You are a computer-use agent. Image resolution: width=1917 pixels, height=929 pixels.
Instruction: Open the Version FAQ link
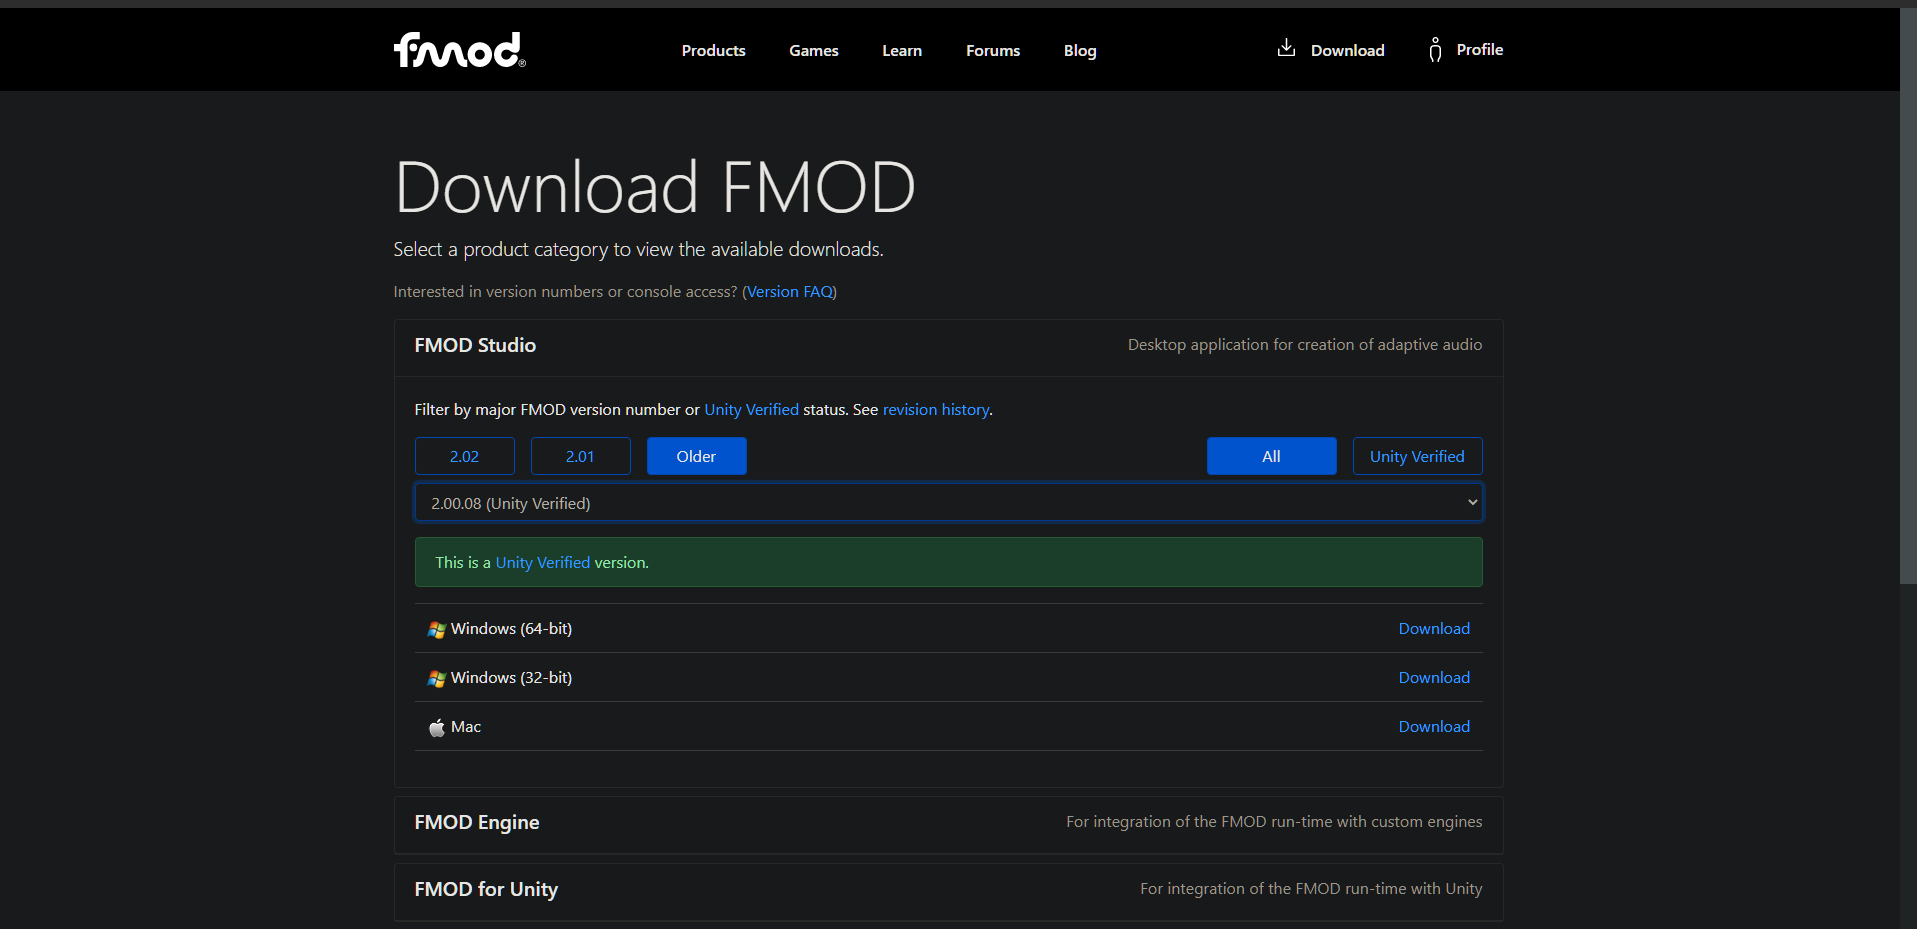(790, 292)
